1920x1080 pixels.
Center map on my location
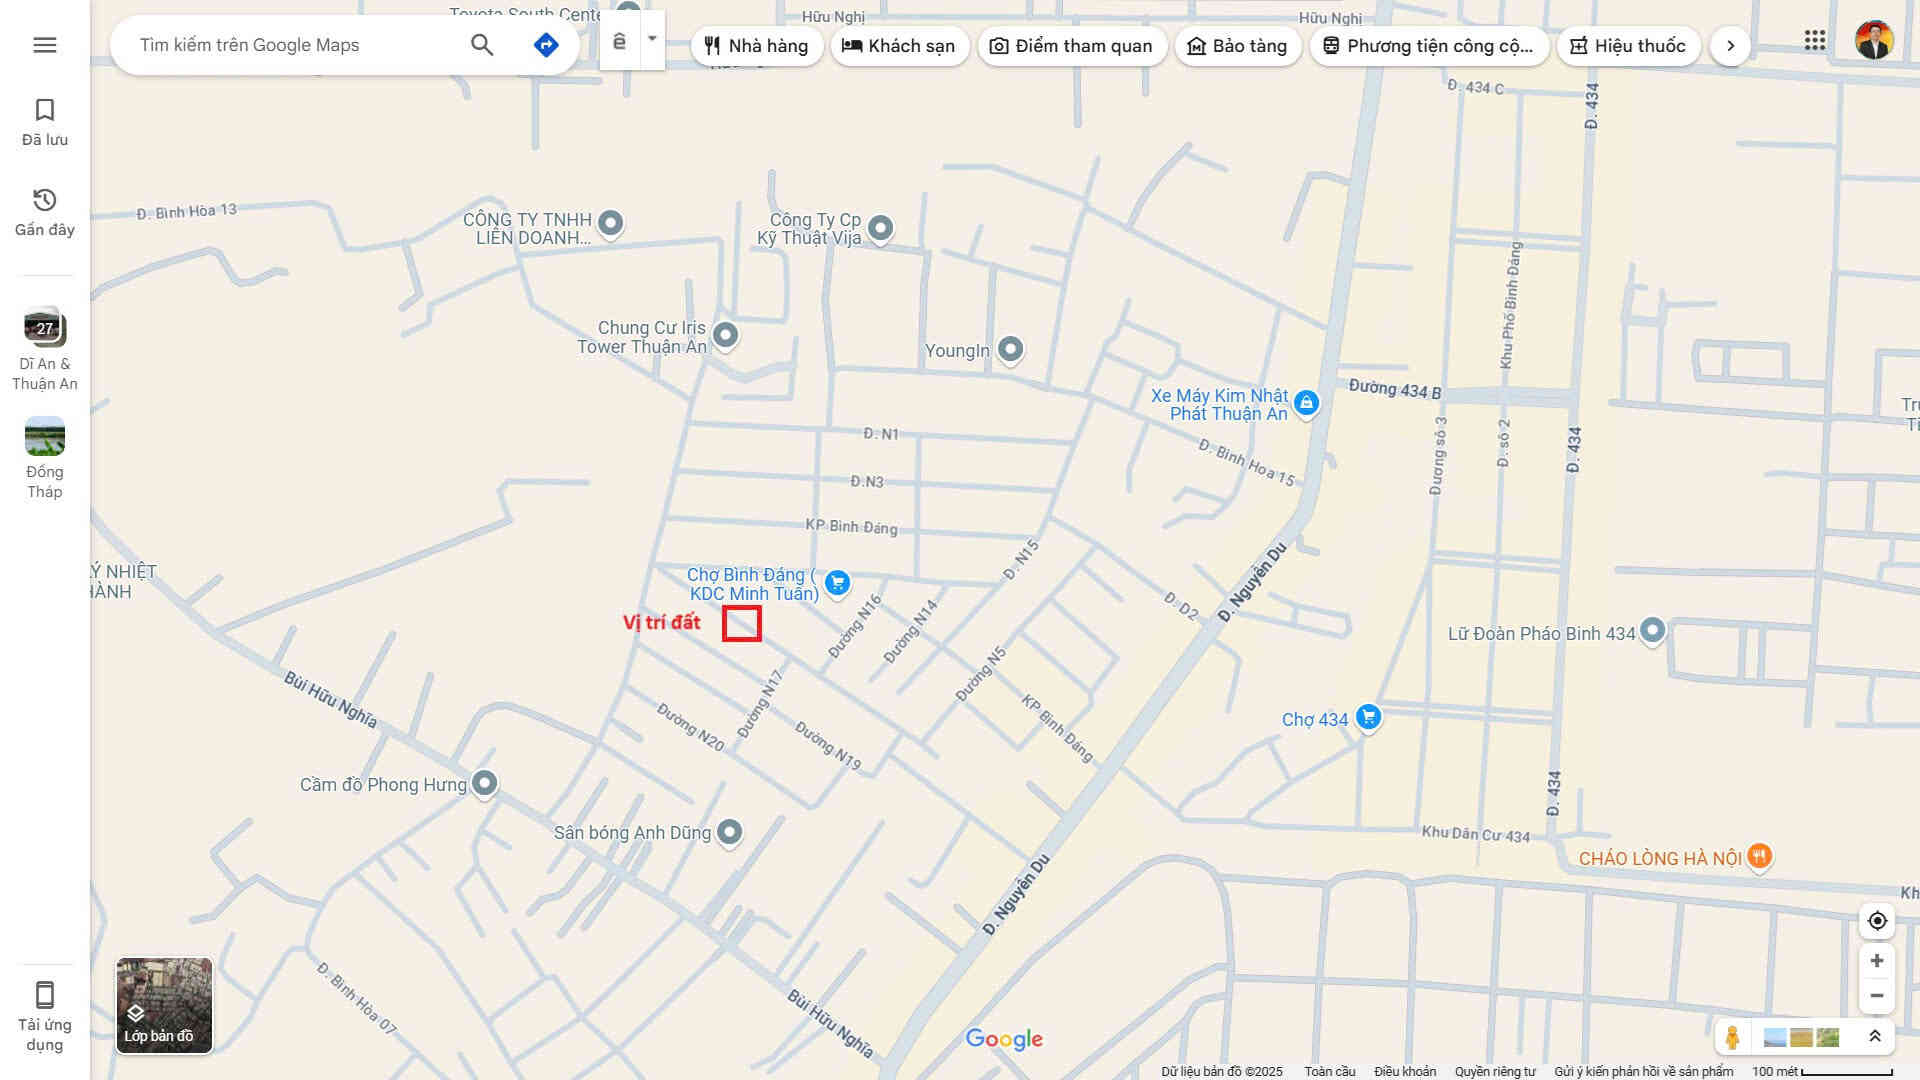click(x=1877, y=921)
